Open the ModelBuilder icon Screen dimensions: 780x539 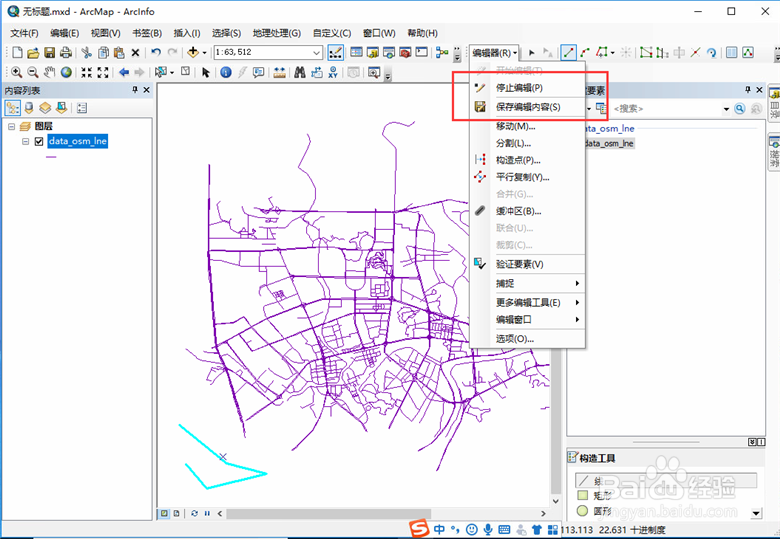pos(442,52)
